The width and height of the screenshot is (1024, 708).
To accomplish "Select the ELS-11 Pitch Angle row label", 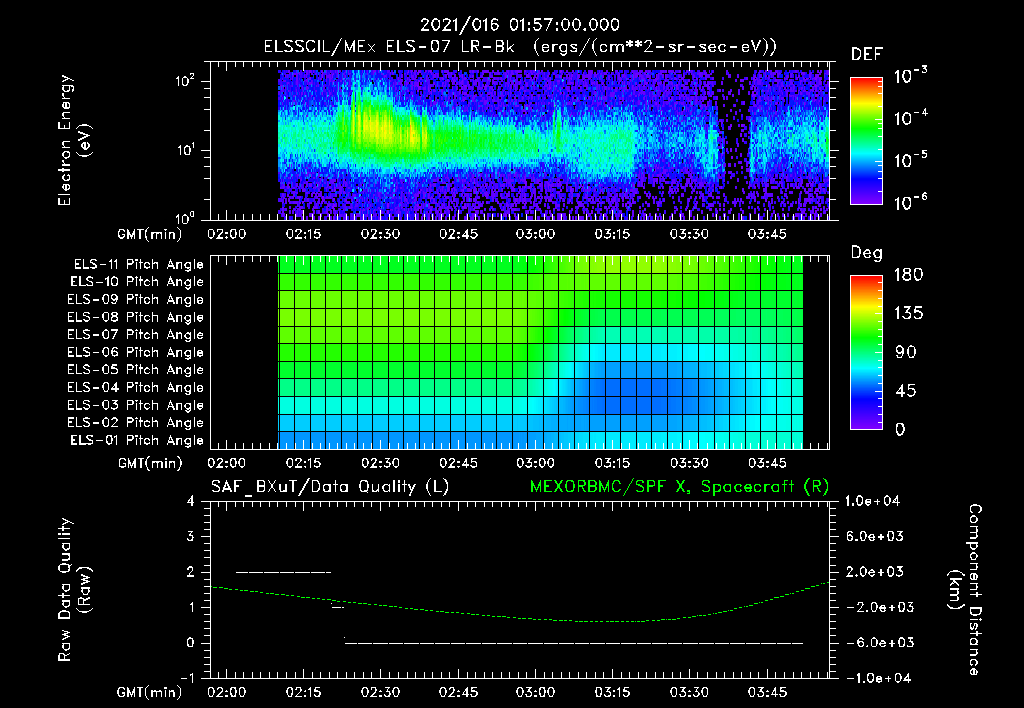I will point(138,265).
